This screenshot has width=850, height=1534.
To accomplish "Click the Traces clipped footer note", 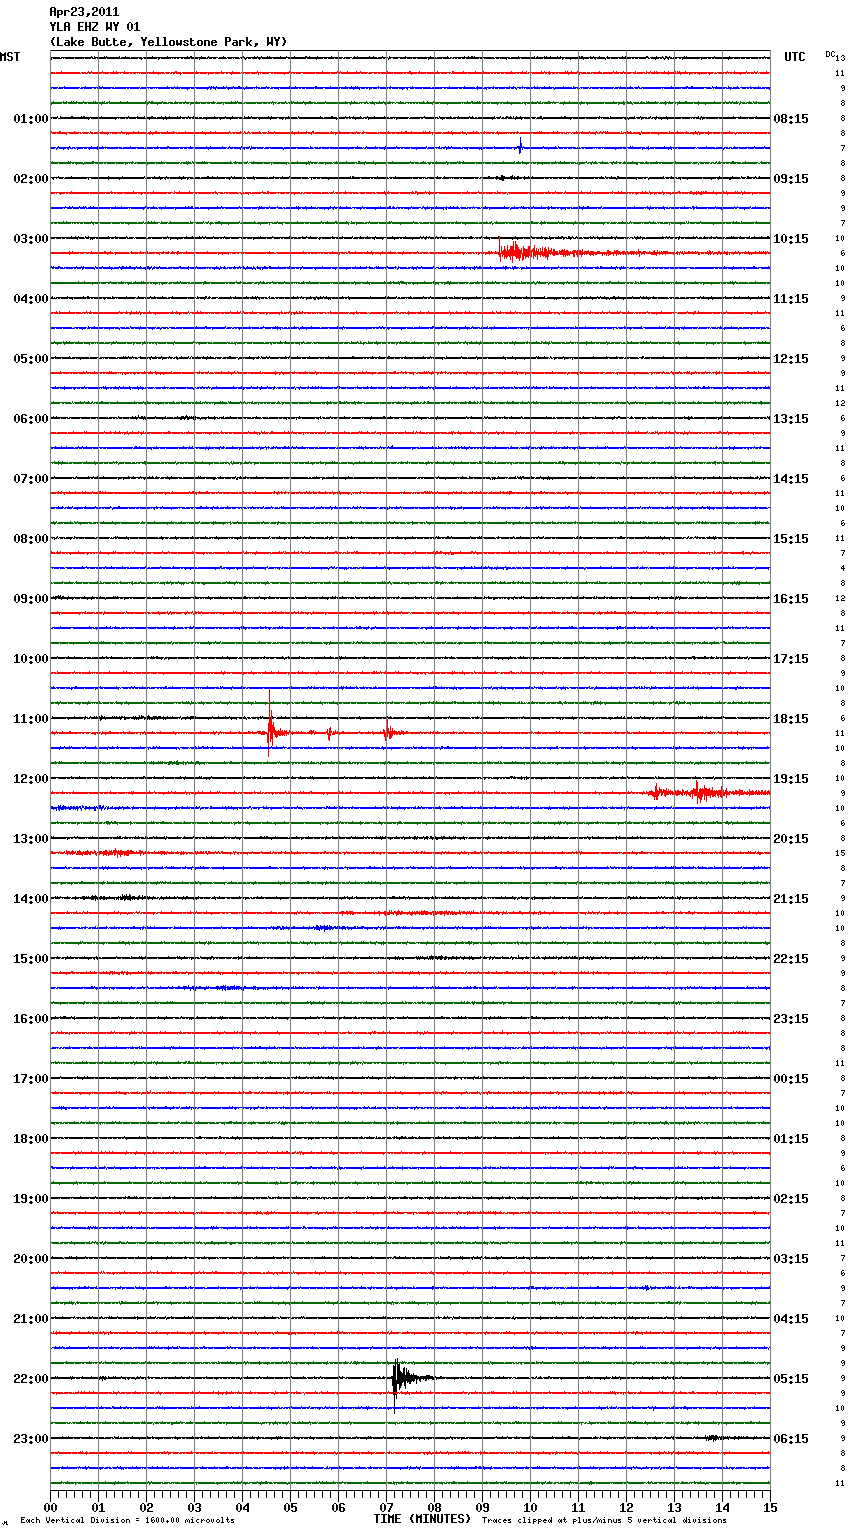I will click(x=604, y=1521).
